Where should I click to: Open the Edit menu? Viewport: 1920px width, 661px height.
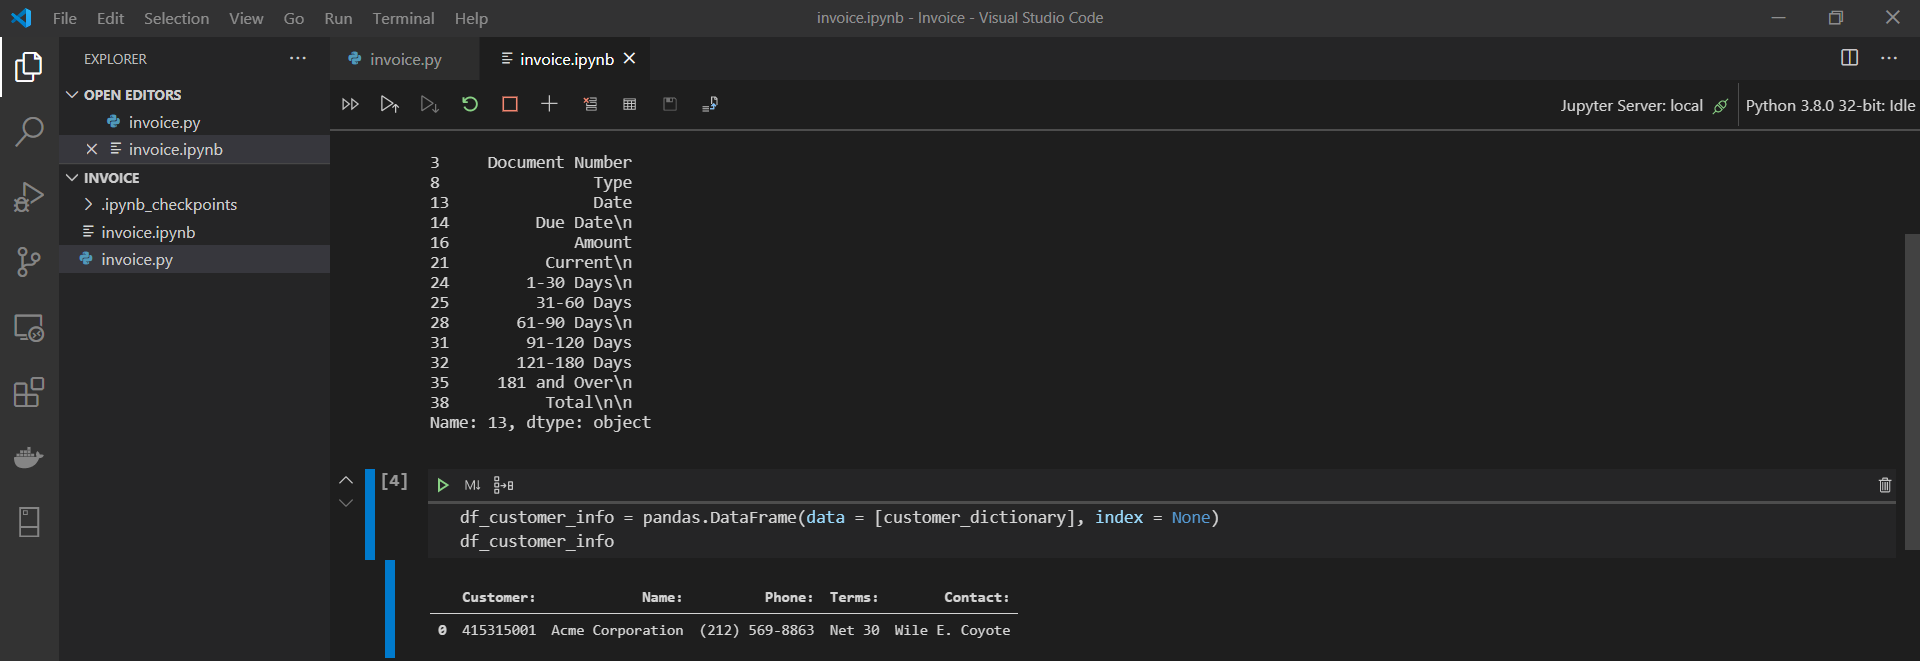(x=110, y=18)
